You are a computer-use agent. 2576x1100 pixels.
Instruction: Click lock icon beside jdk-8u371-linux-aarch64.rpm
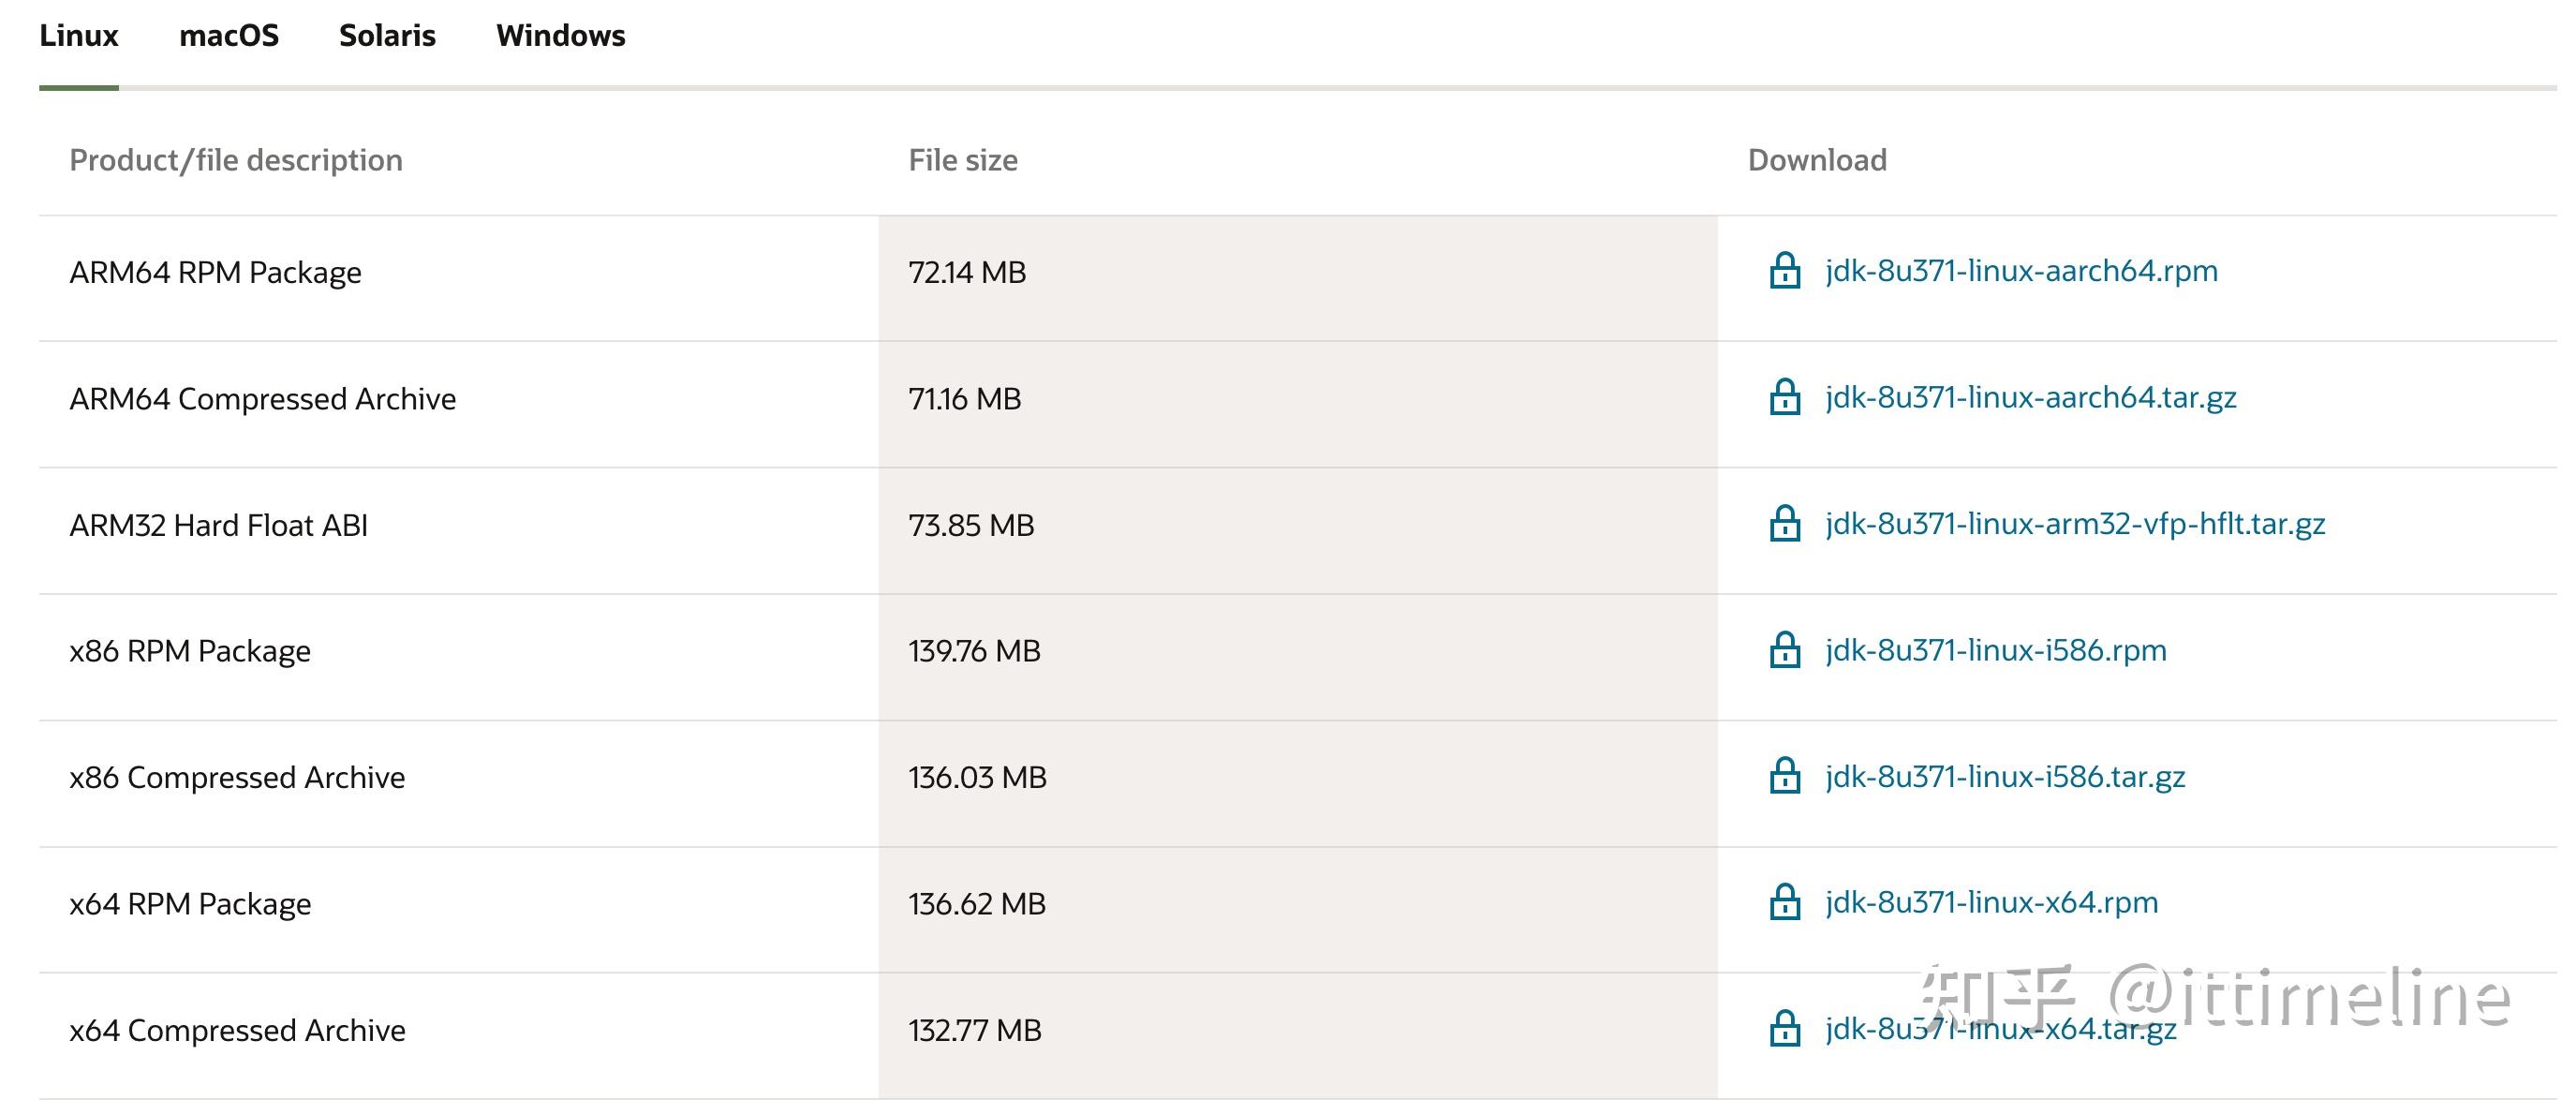[x=1784, y=271]
